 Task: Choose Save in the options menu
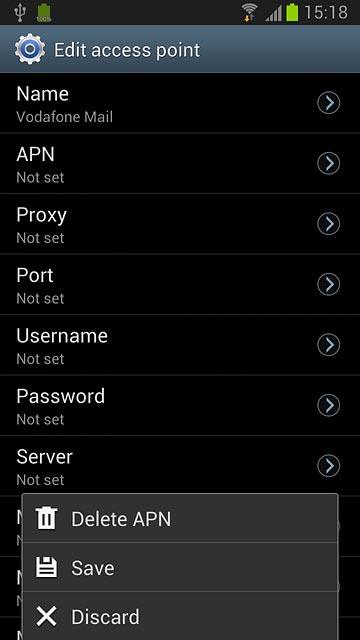180,567
